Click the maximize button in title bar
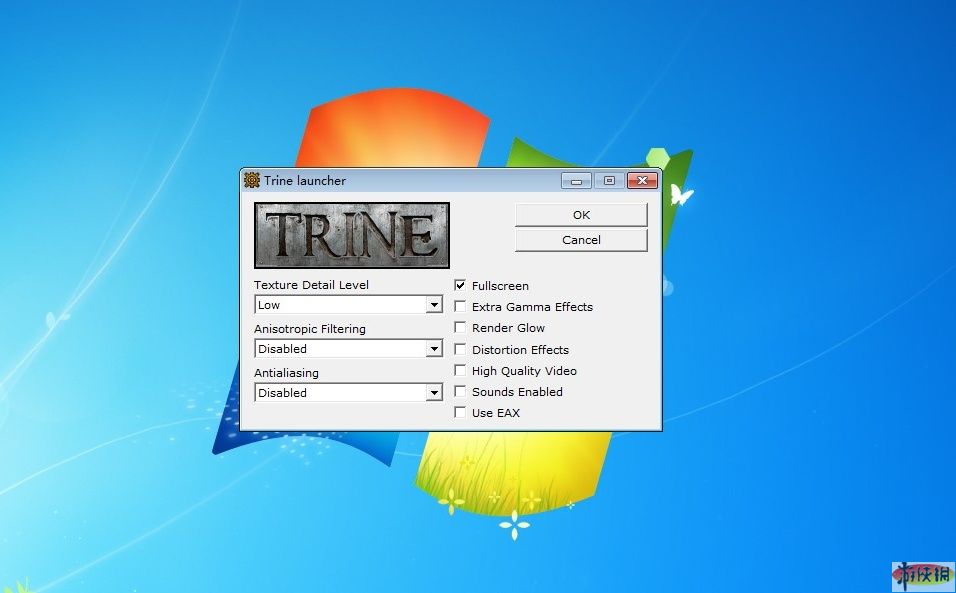This screenshot has height=593, width=956. pos(608,181)
